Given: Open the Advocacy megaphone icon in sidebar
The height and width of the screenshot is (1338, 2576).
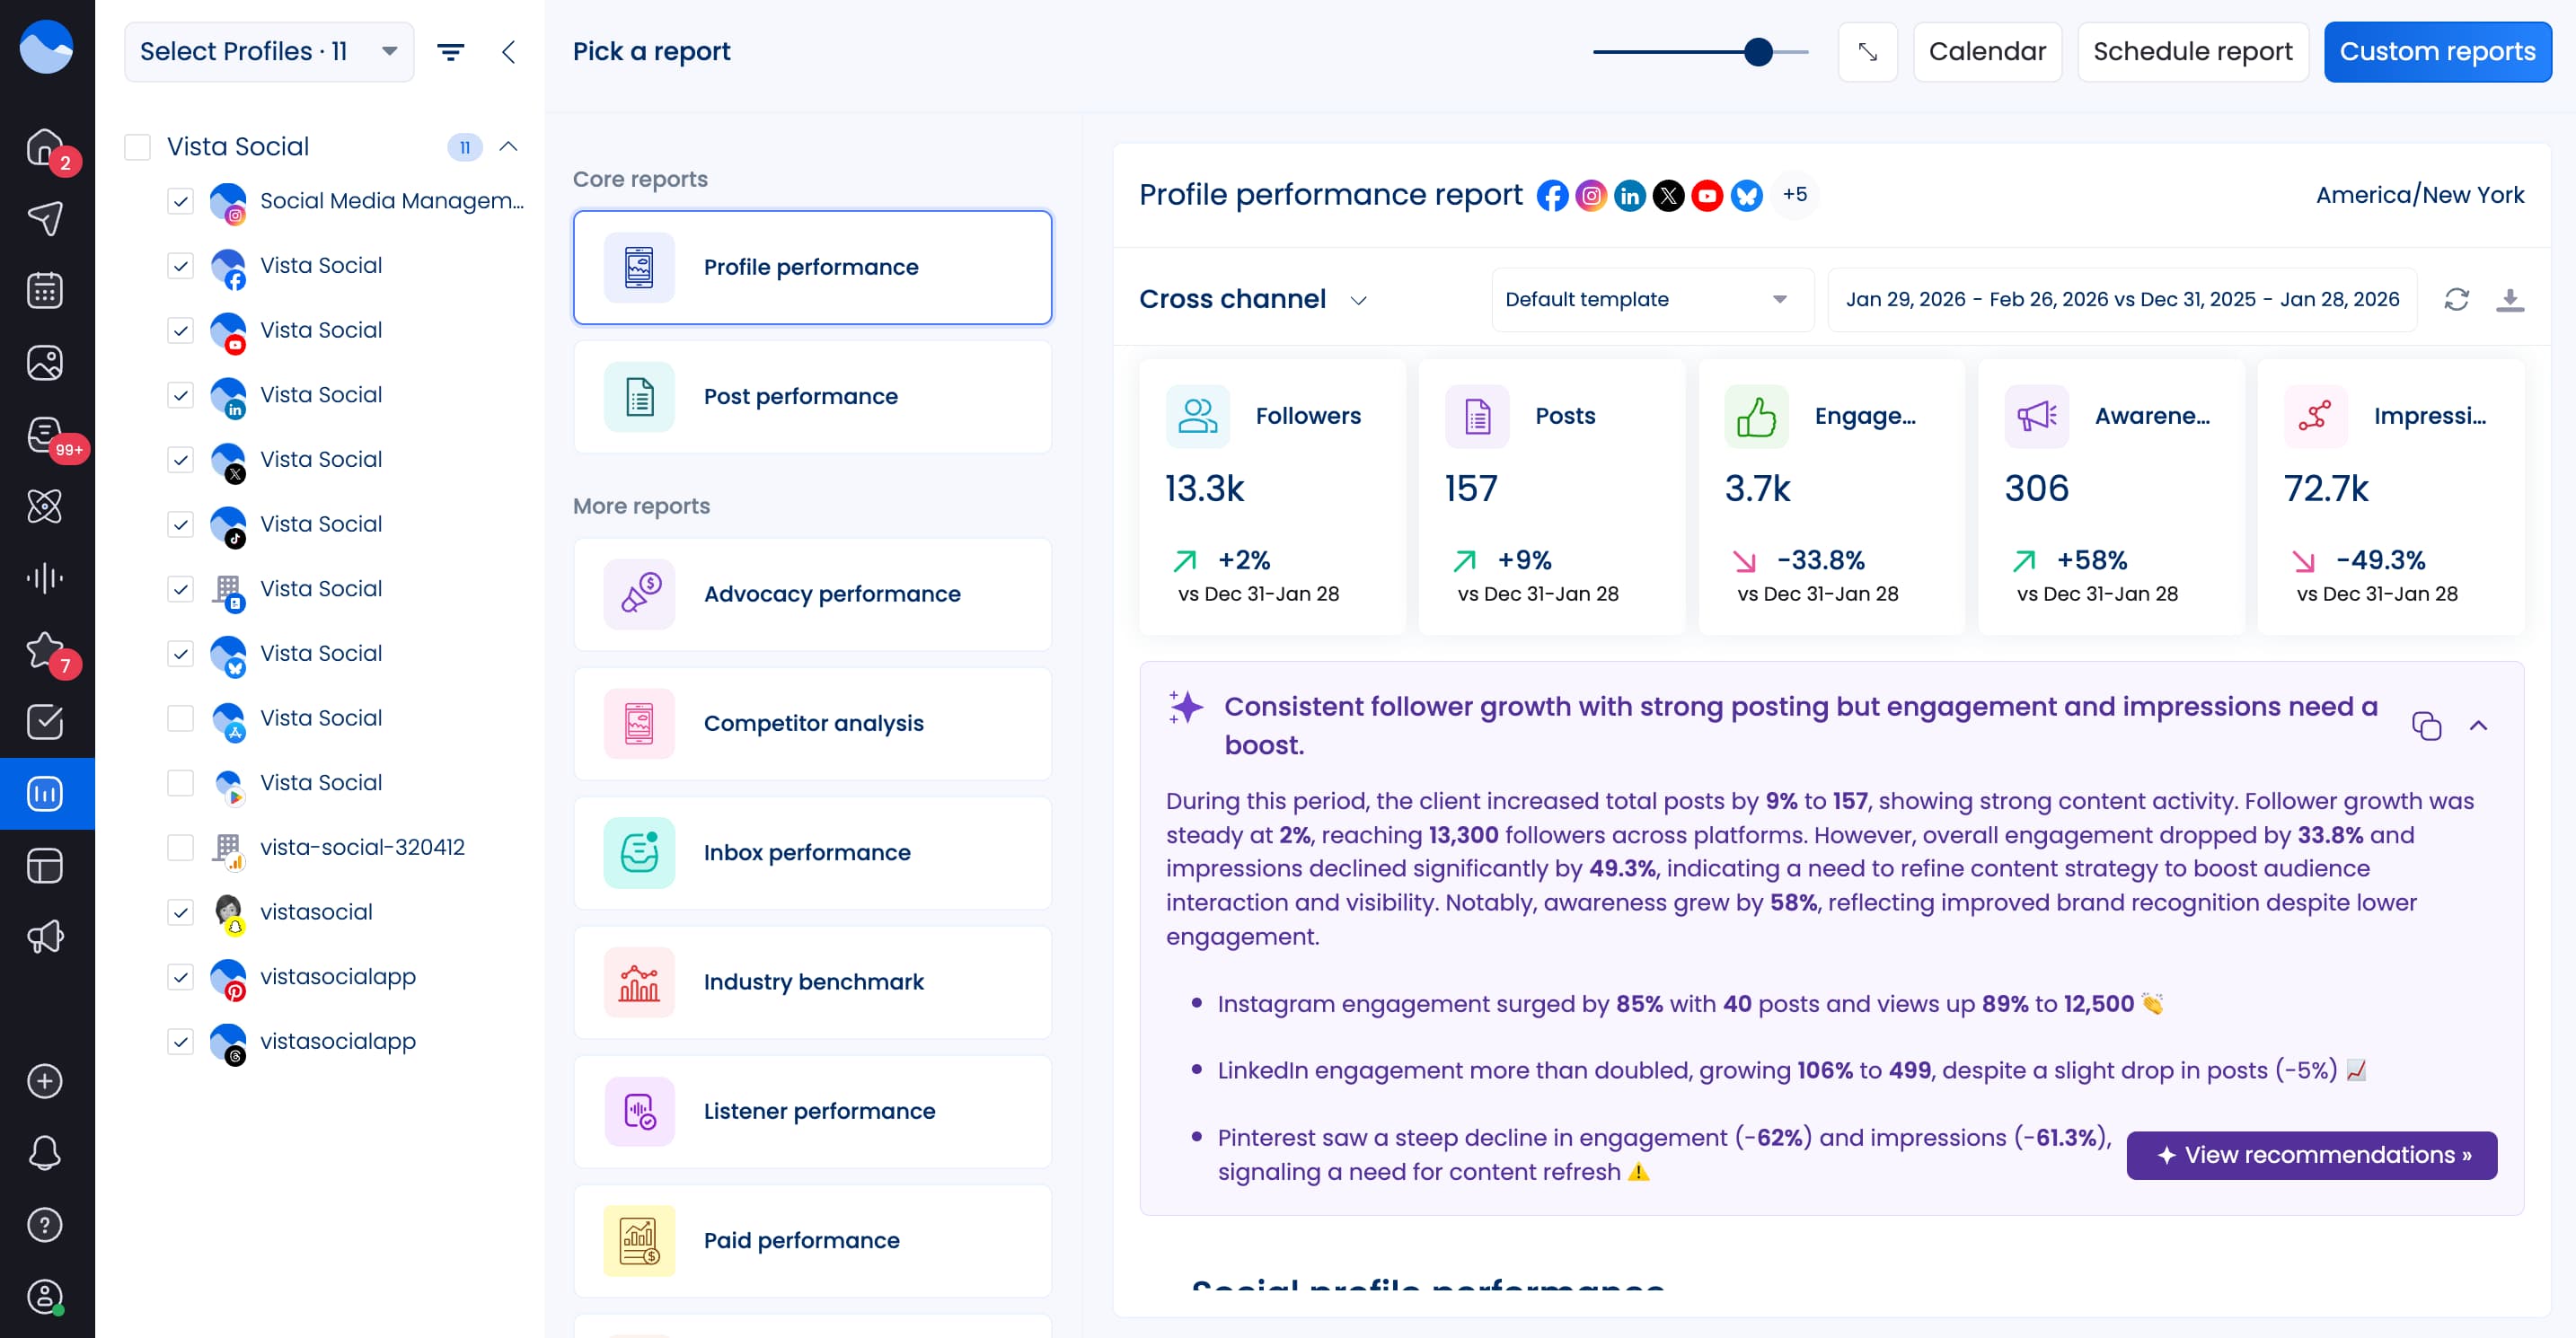Looking at the screenshot, I should click(x=45, y=937).
